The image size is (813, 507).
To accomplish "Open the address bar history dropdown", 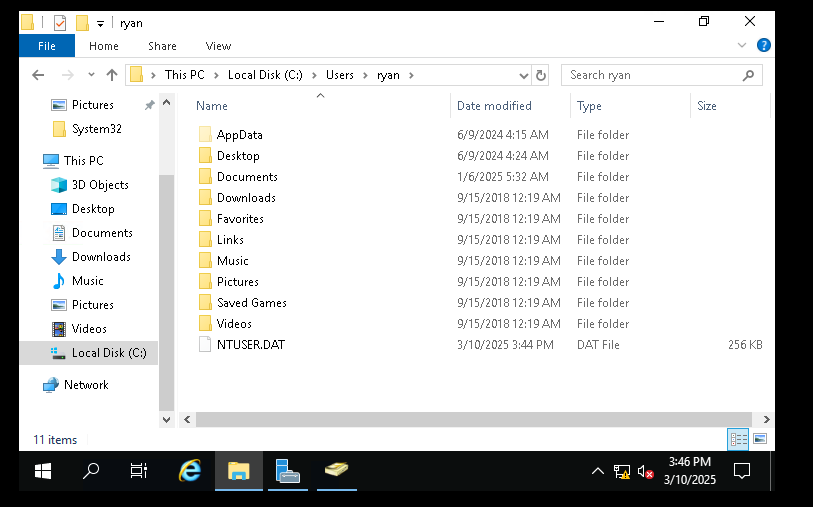I will point(524,75).
